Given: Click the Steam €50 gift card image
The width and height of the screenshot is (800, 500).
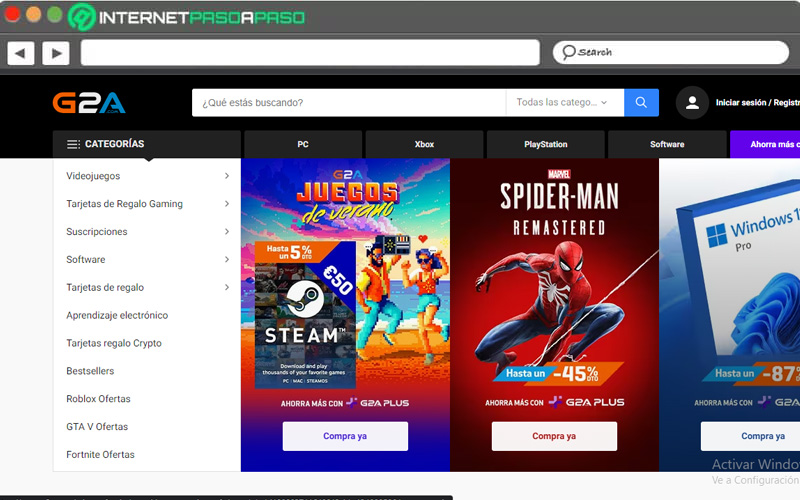Looking at the screenshot, I should click(305, 315).
